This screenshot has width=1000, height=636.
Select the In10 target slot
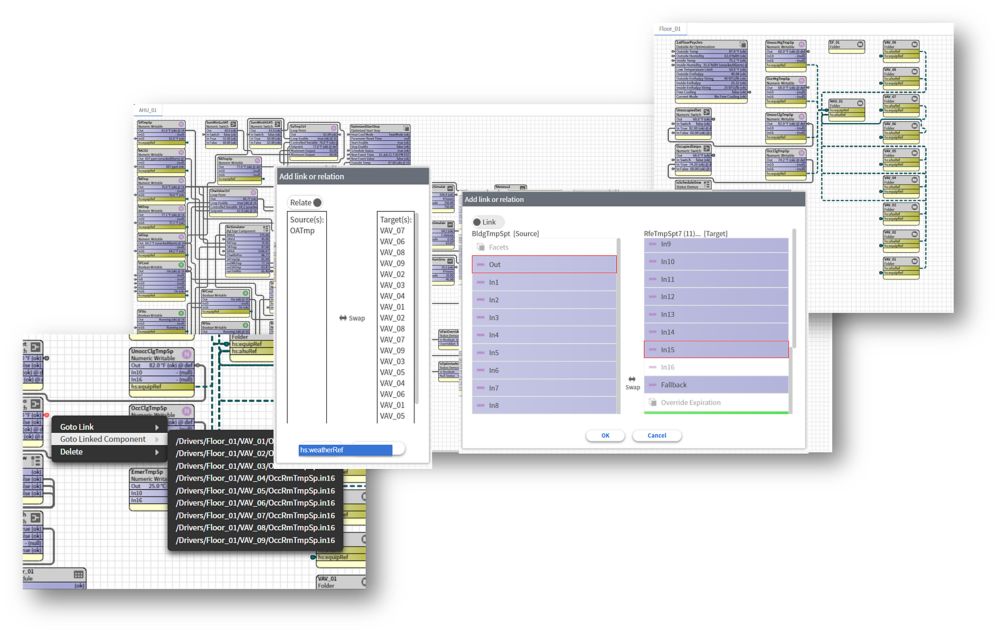pos(716,262)
